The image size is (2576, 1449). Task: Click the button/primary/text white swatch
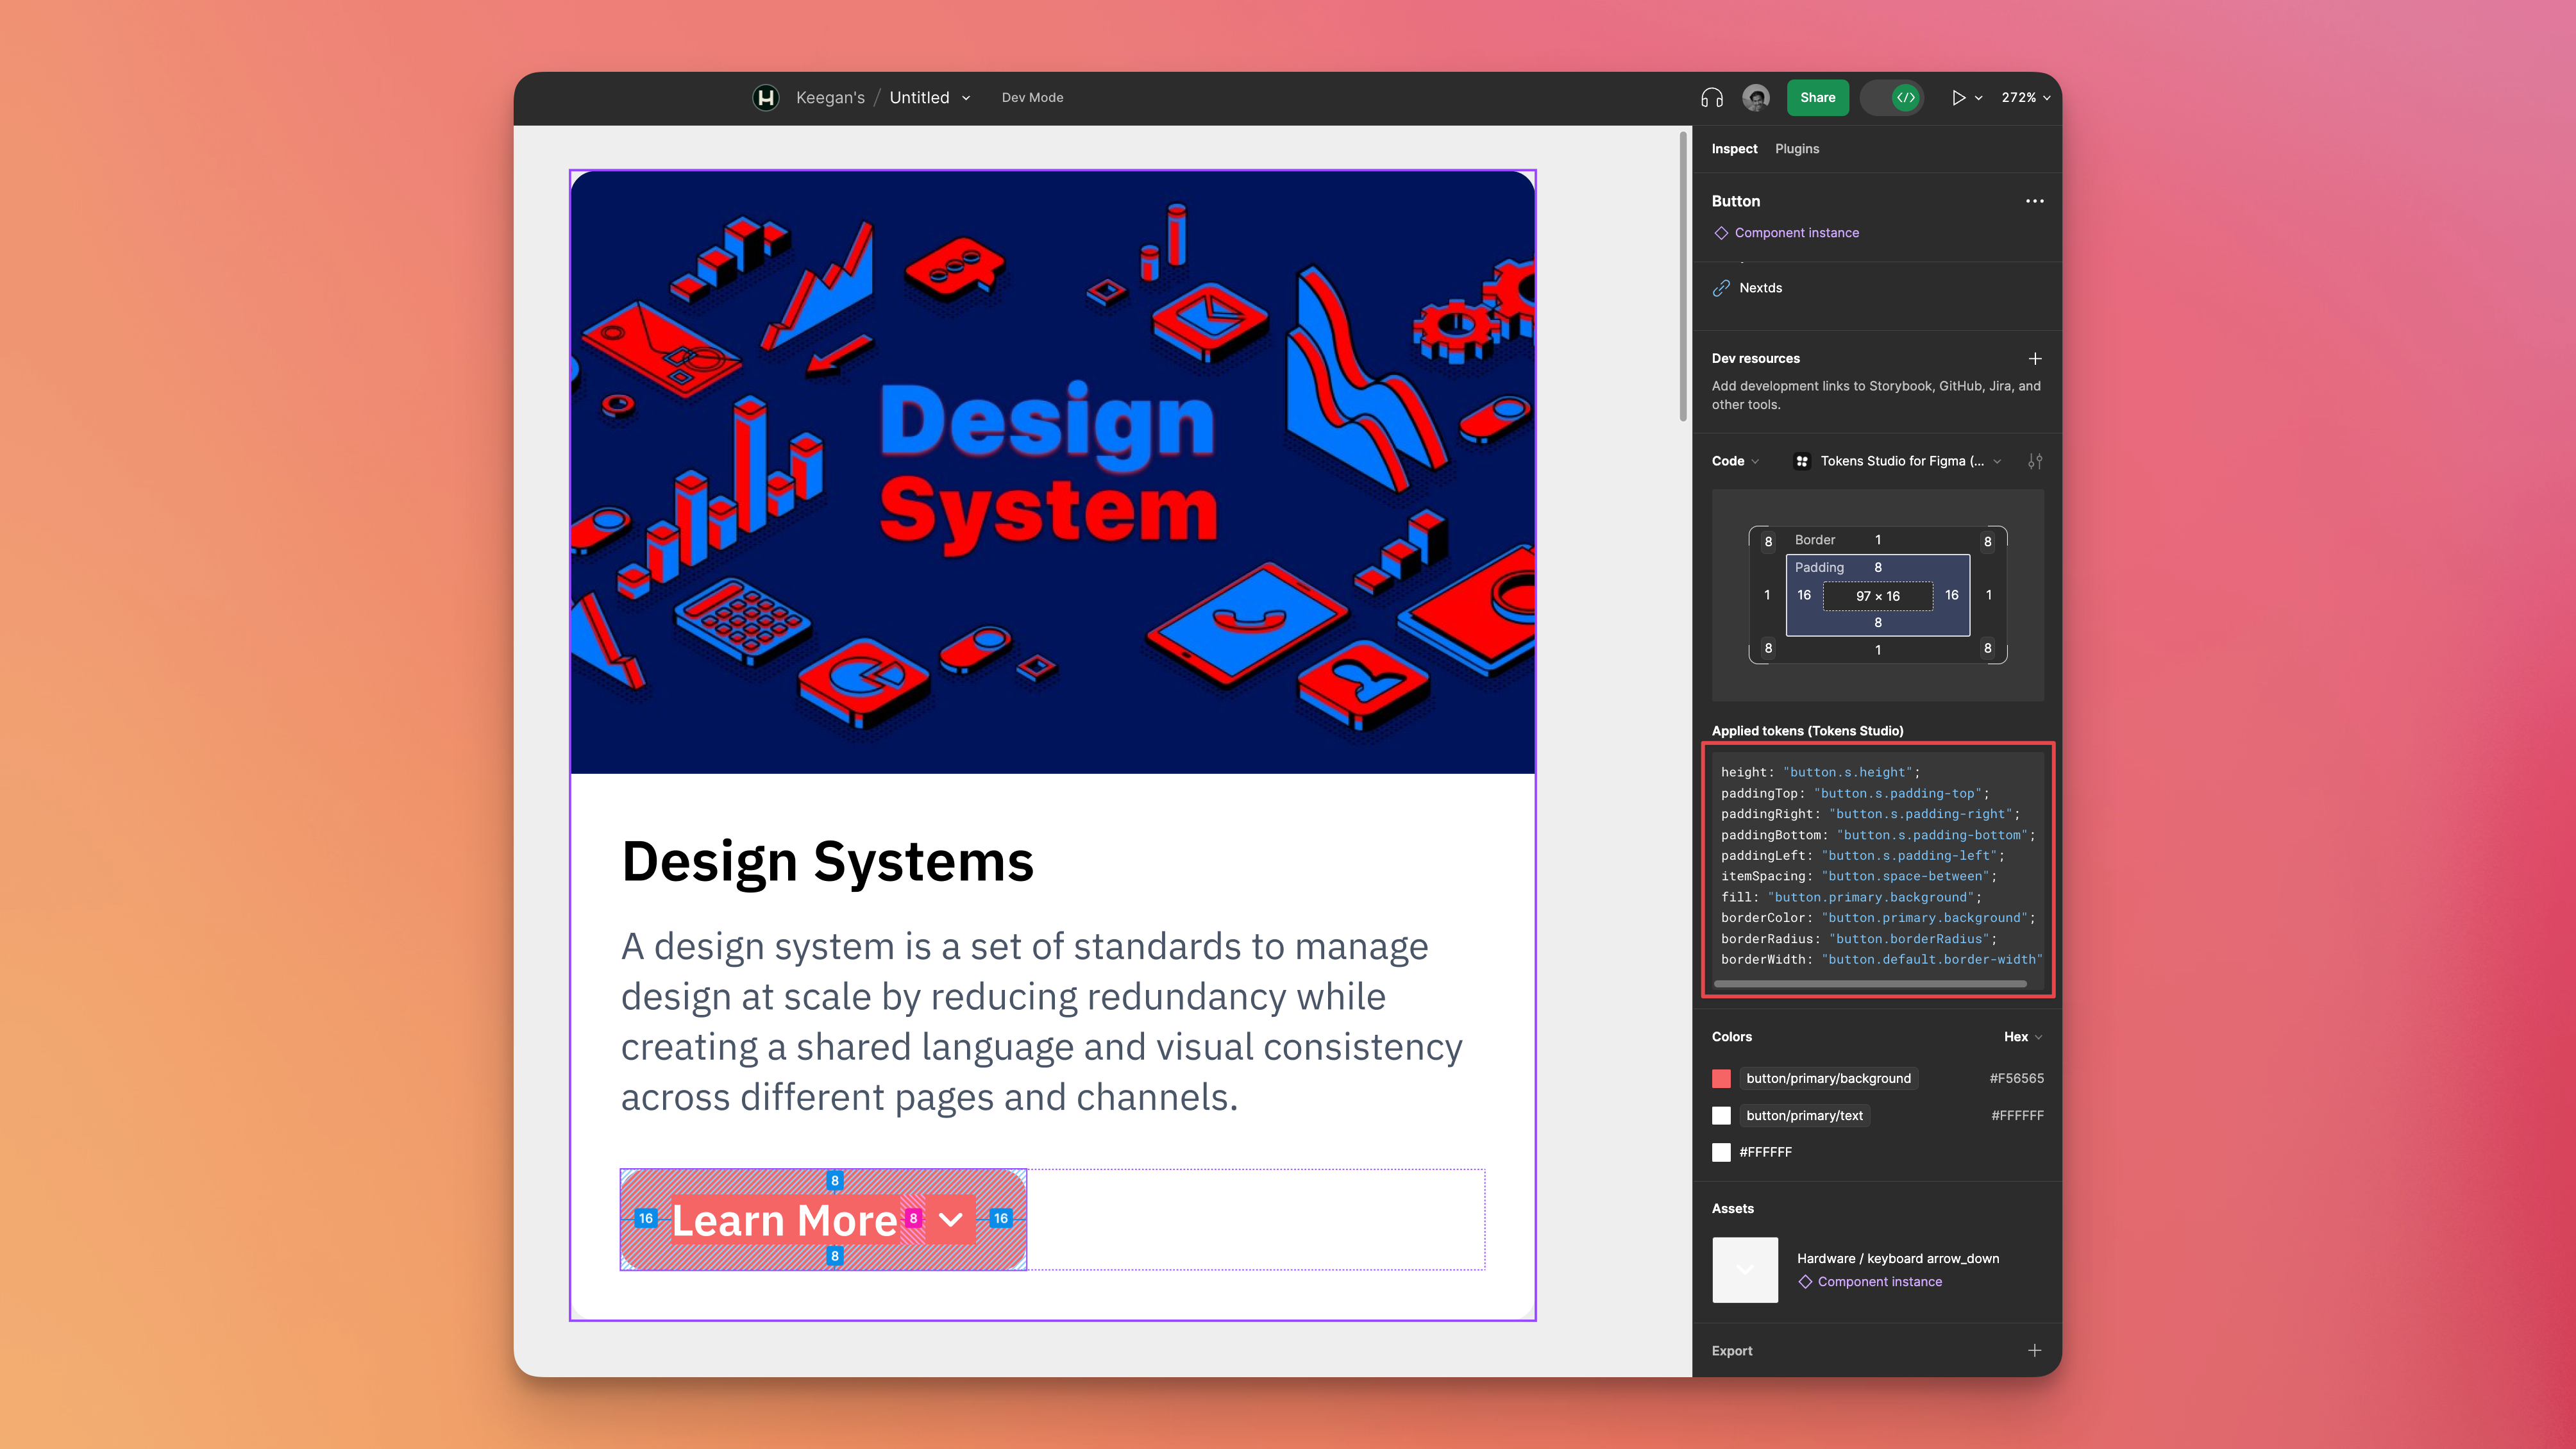click(x=1721, y=1115)
